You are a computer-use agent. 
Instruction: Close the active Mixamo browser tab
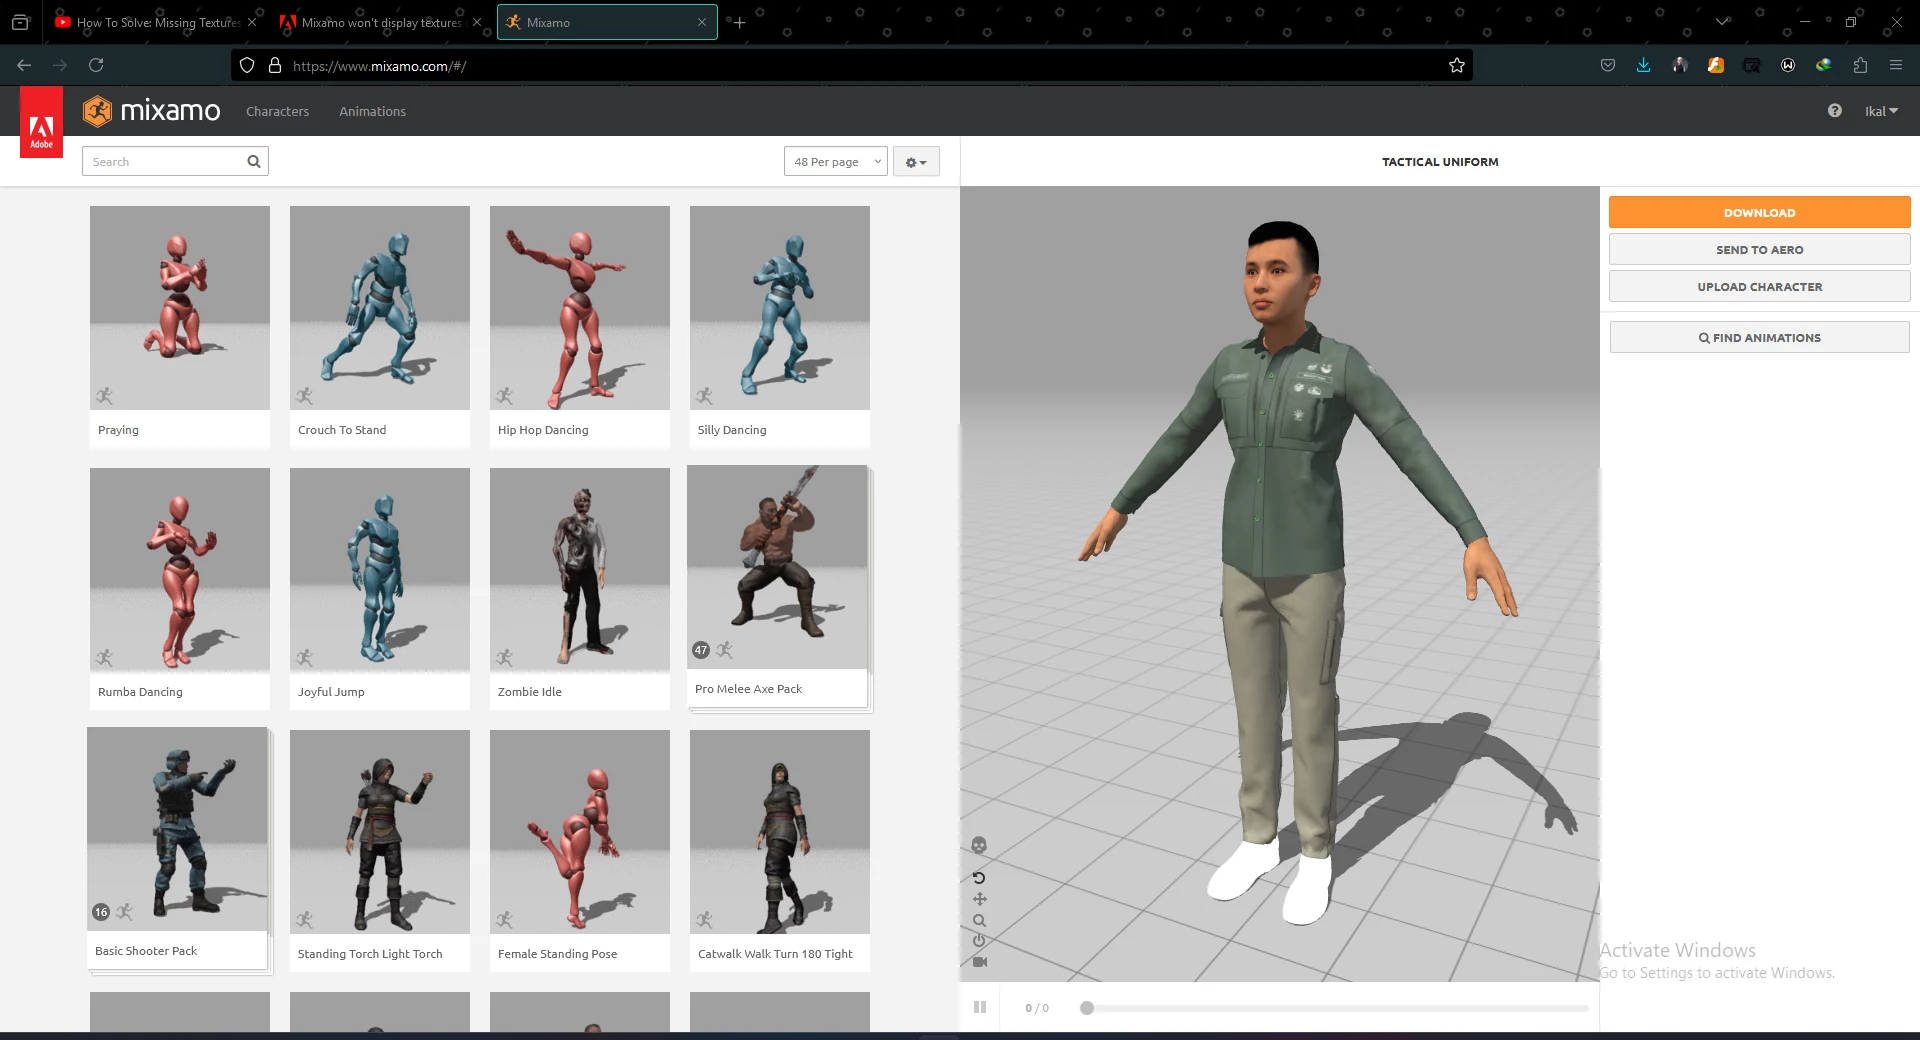702,22
